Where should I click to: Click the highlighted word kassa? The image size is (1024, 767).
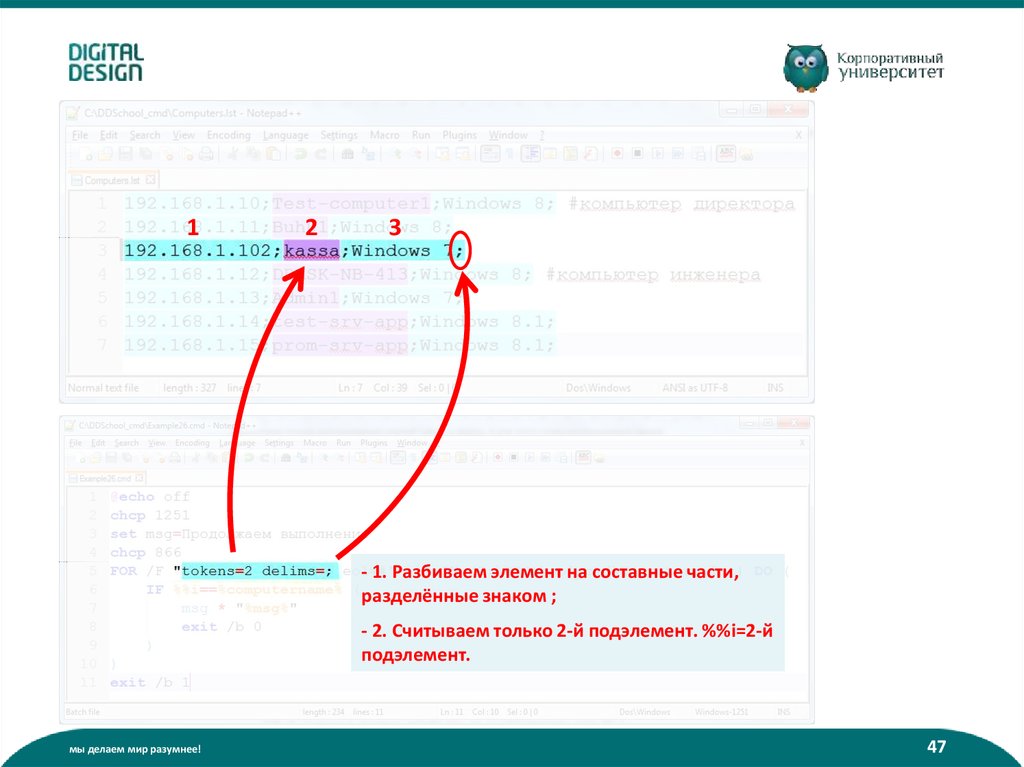click(x=312, y=250)
